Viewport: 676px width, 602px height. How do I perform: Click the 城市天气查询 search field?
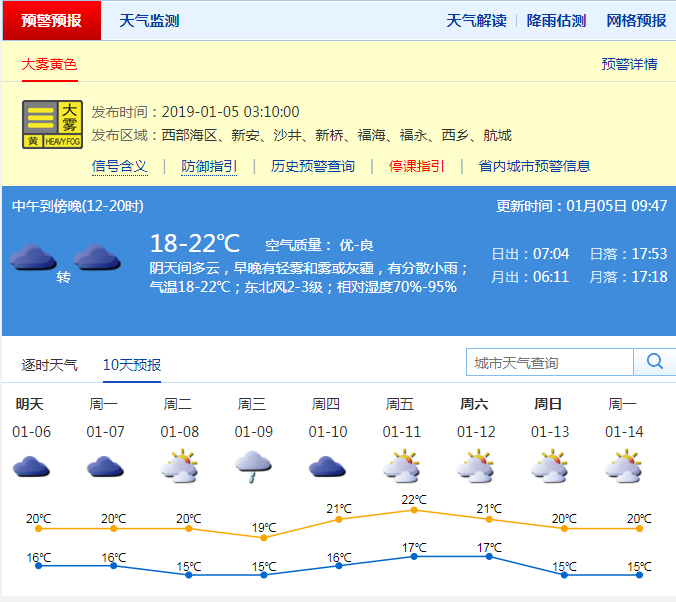click(549, 362)
